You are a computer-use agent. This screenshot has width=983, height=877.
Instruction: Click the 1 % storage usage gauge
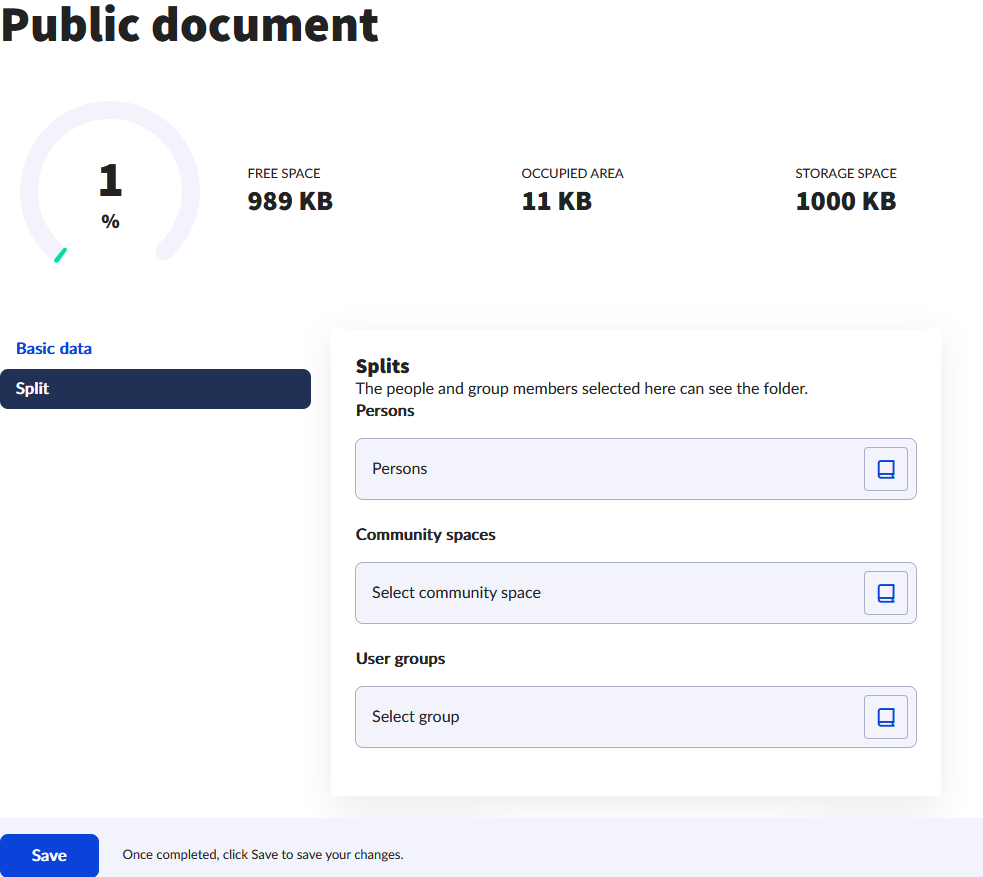(110, 182)
